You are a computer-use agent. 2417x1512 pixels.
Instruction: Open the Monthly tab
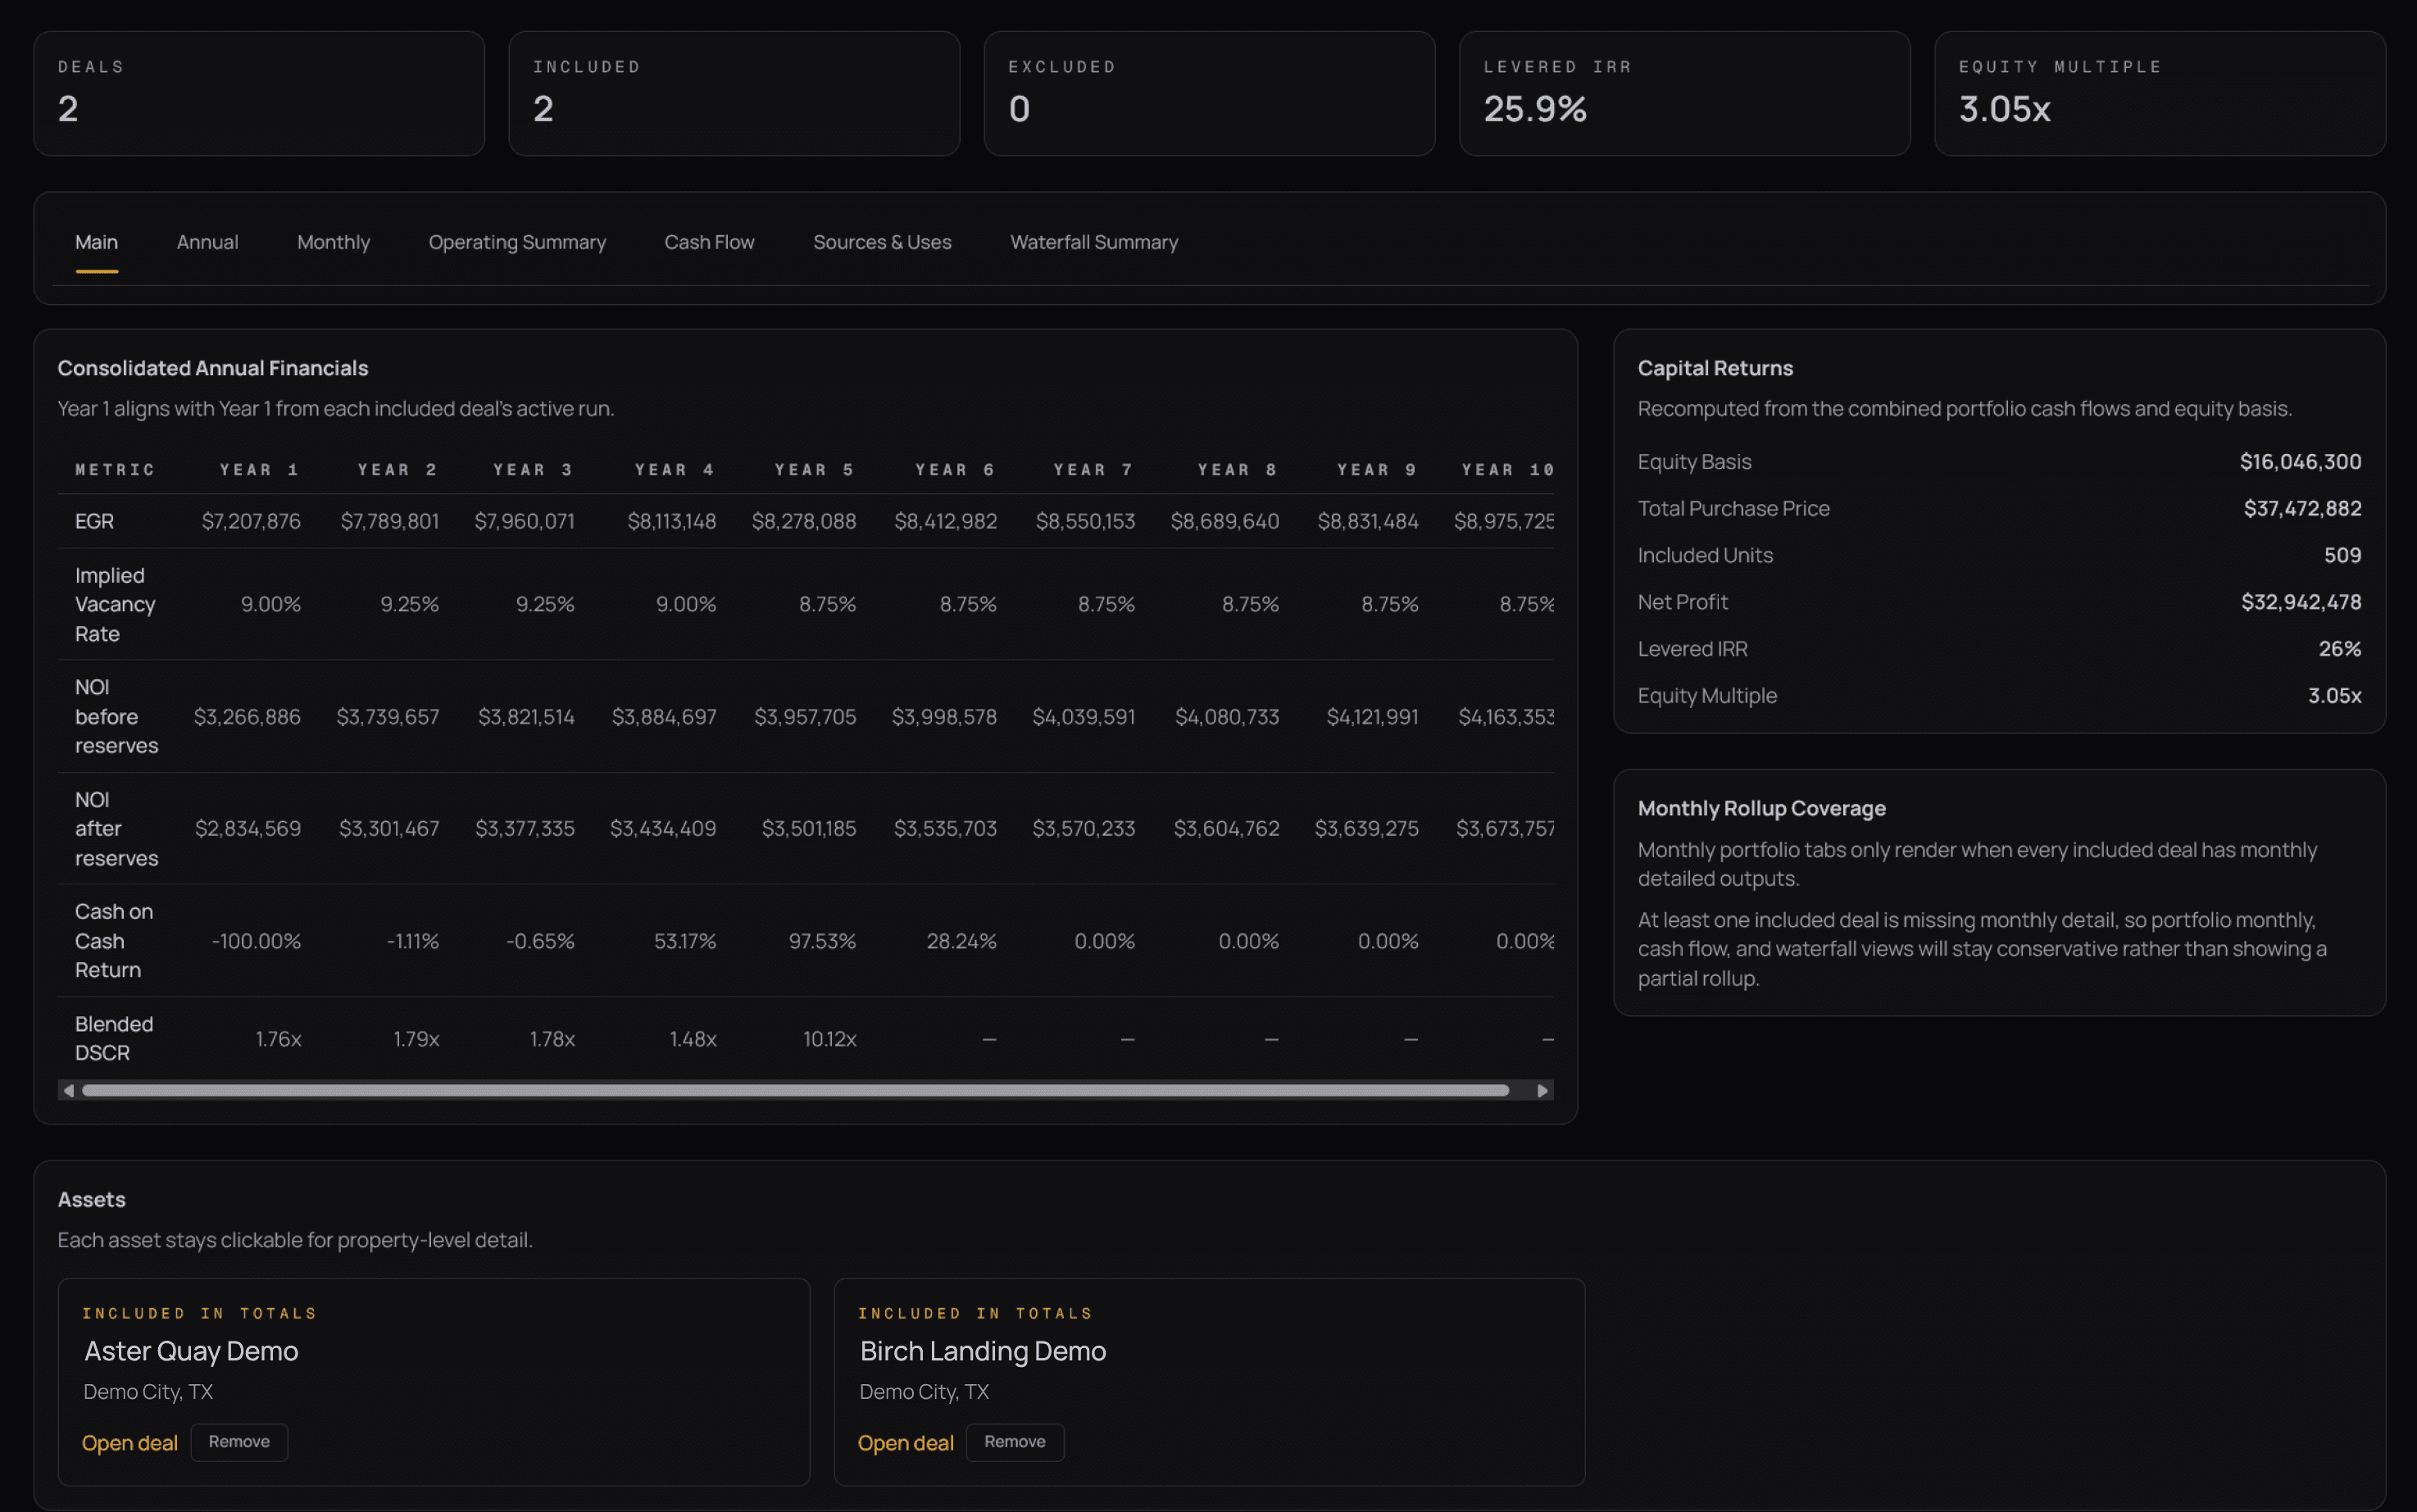pyautogui.click(x=333, y=242)
